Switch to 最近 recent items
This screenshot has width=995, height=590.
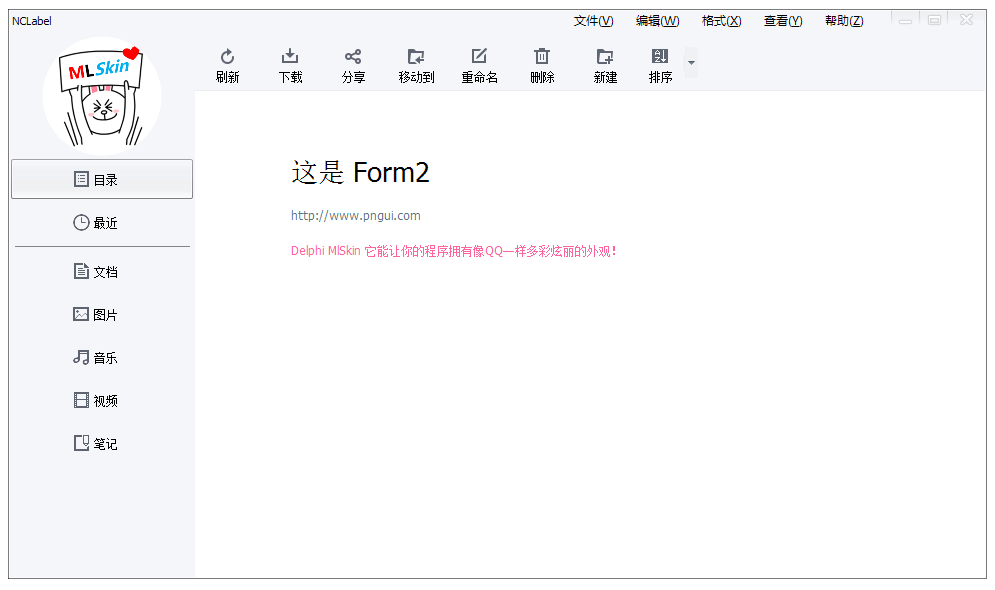102,223
